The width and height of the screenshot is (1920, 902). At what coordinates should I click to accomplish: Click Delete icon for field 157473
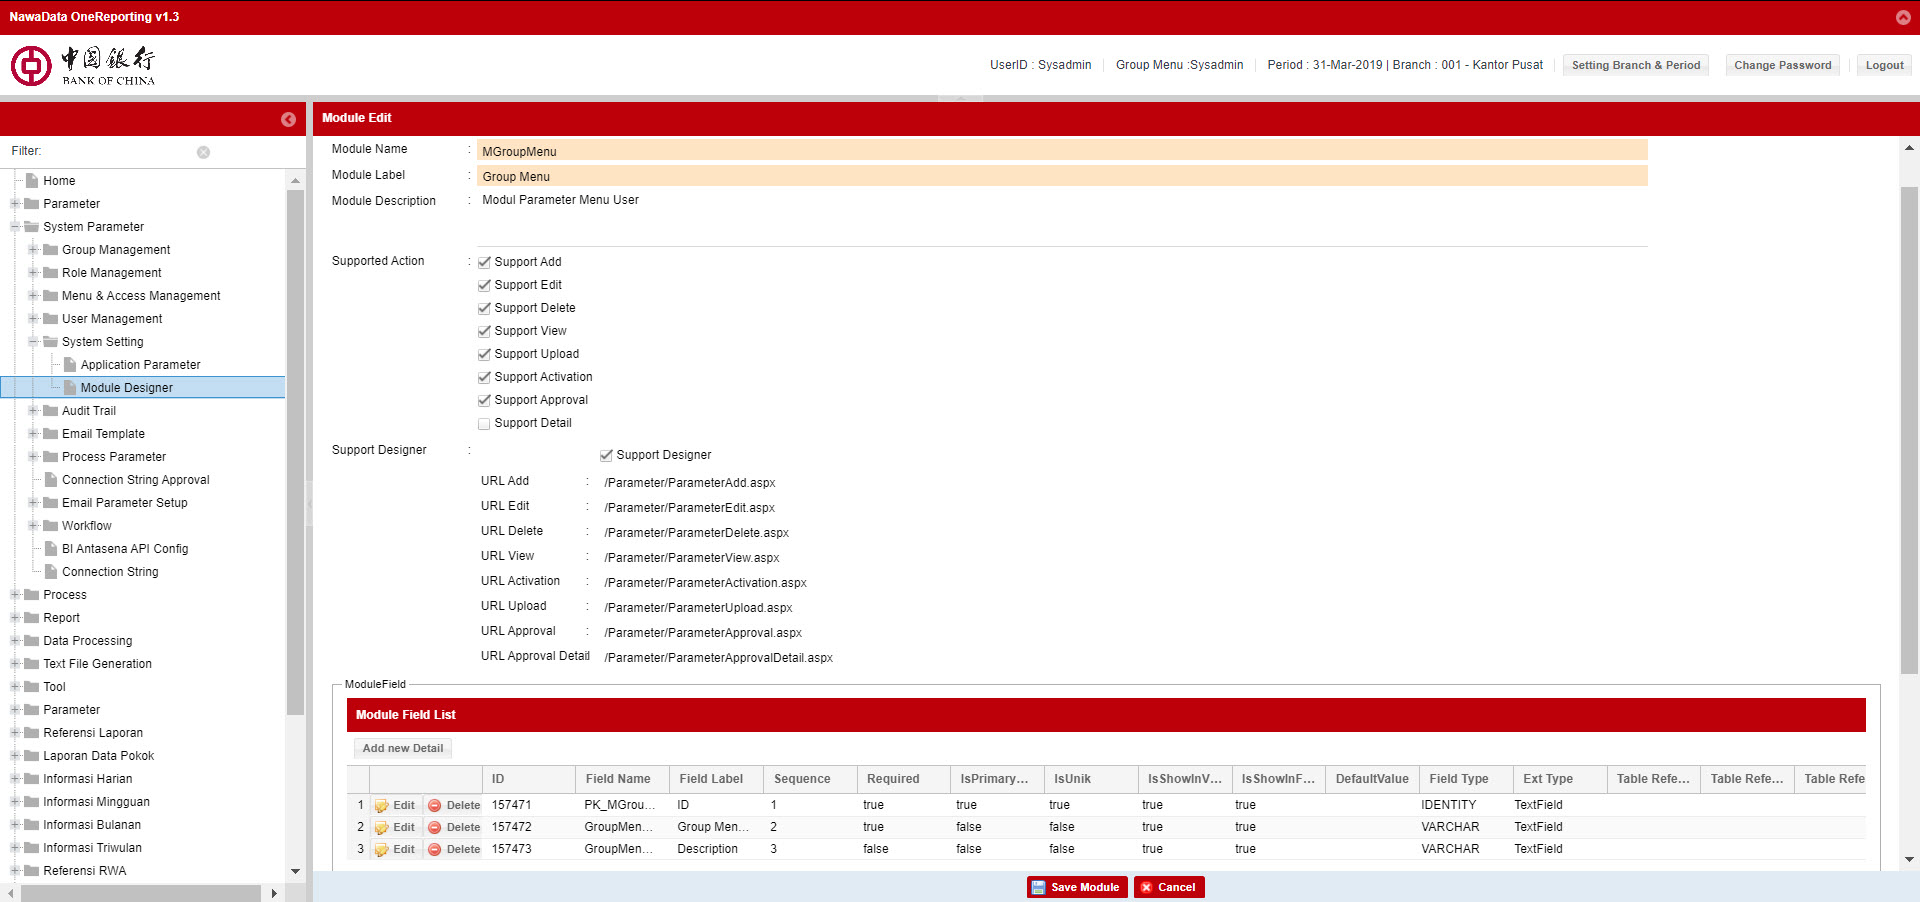435,850
